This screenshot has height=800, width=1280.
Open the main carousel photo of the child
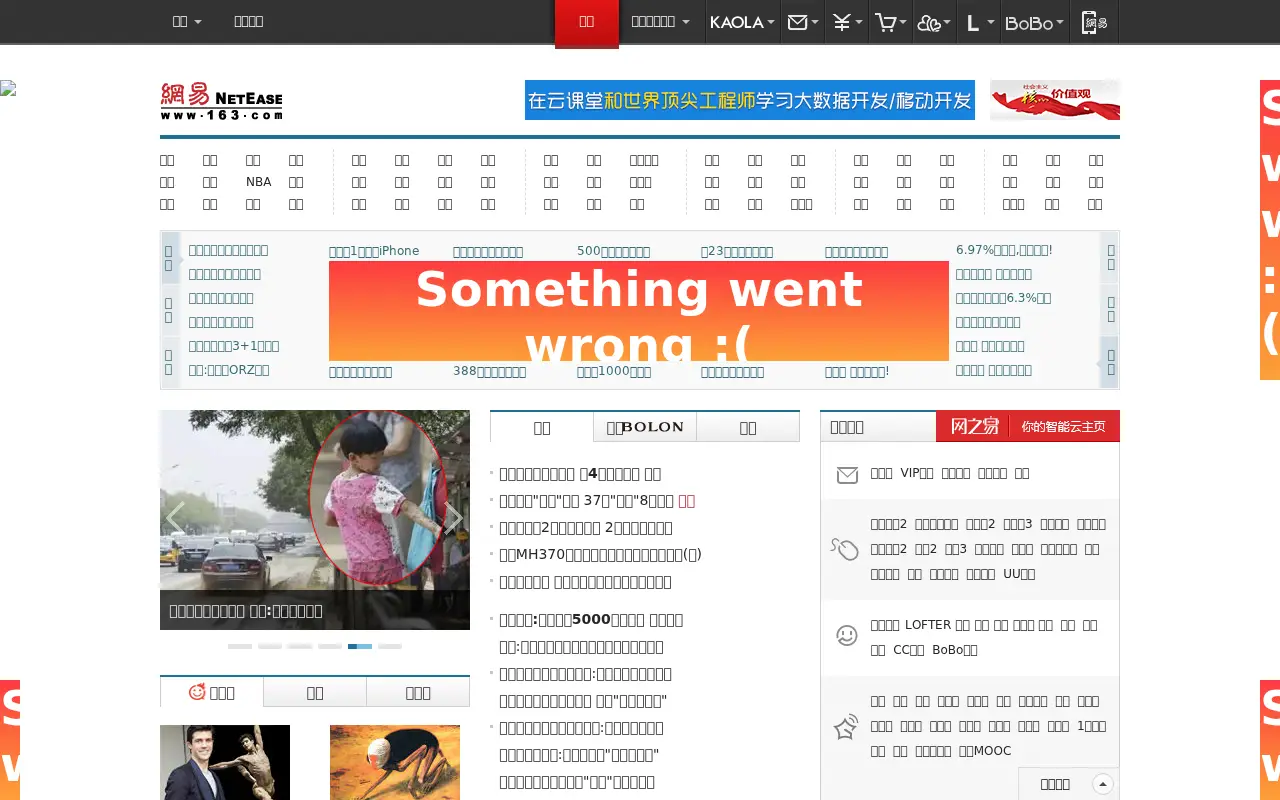point(315,520)
